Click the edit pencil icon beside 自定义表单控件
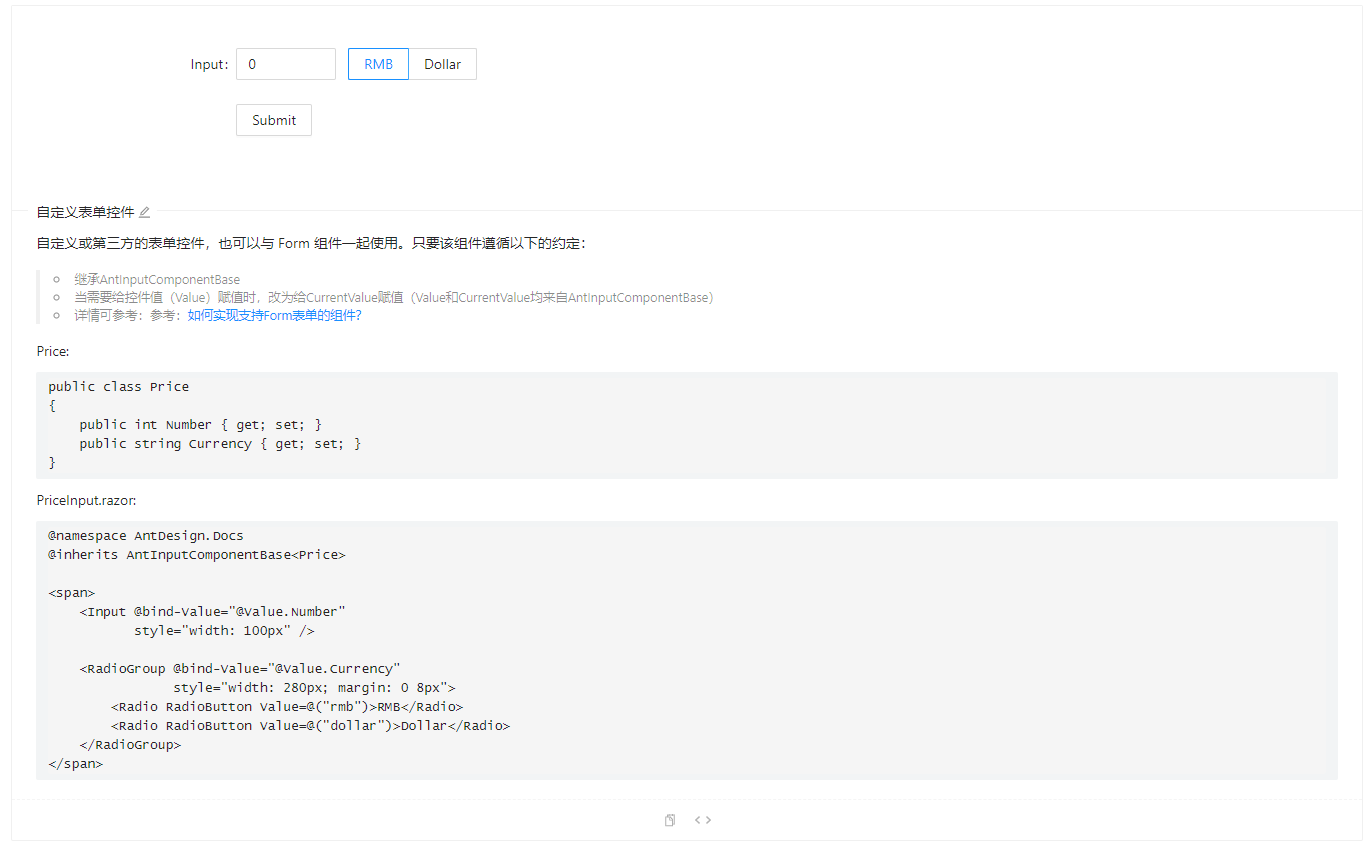The image size is (1372, 848). [144, 212]
